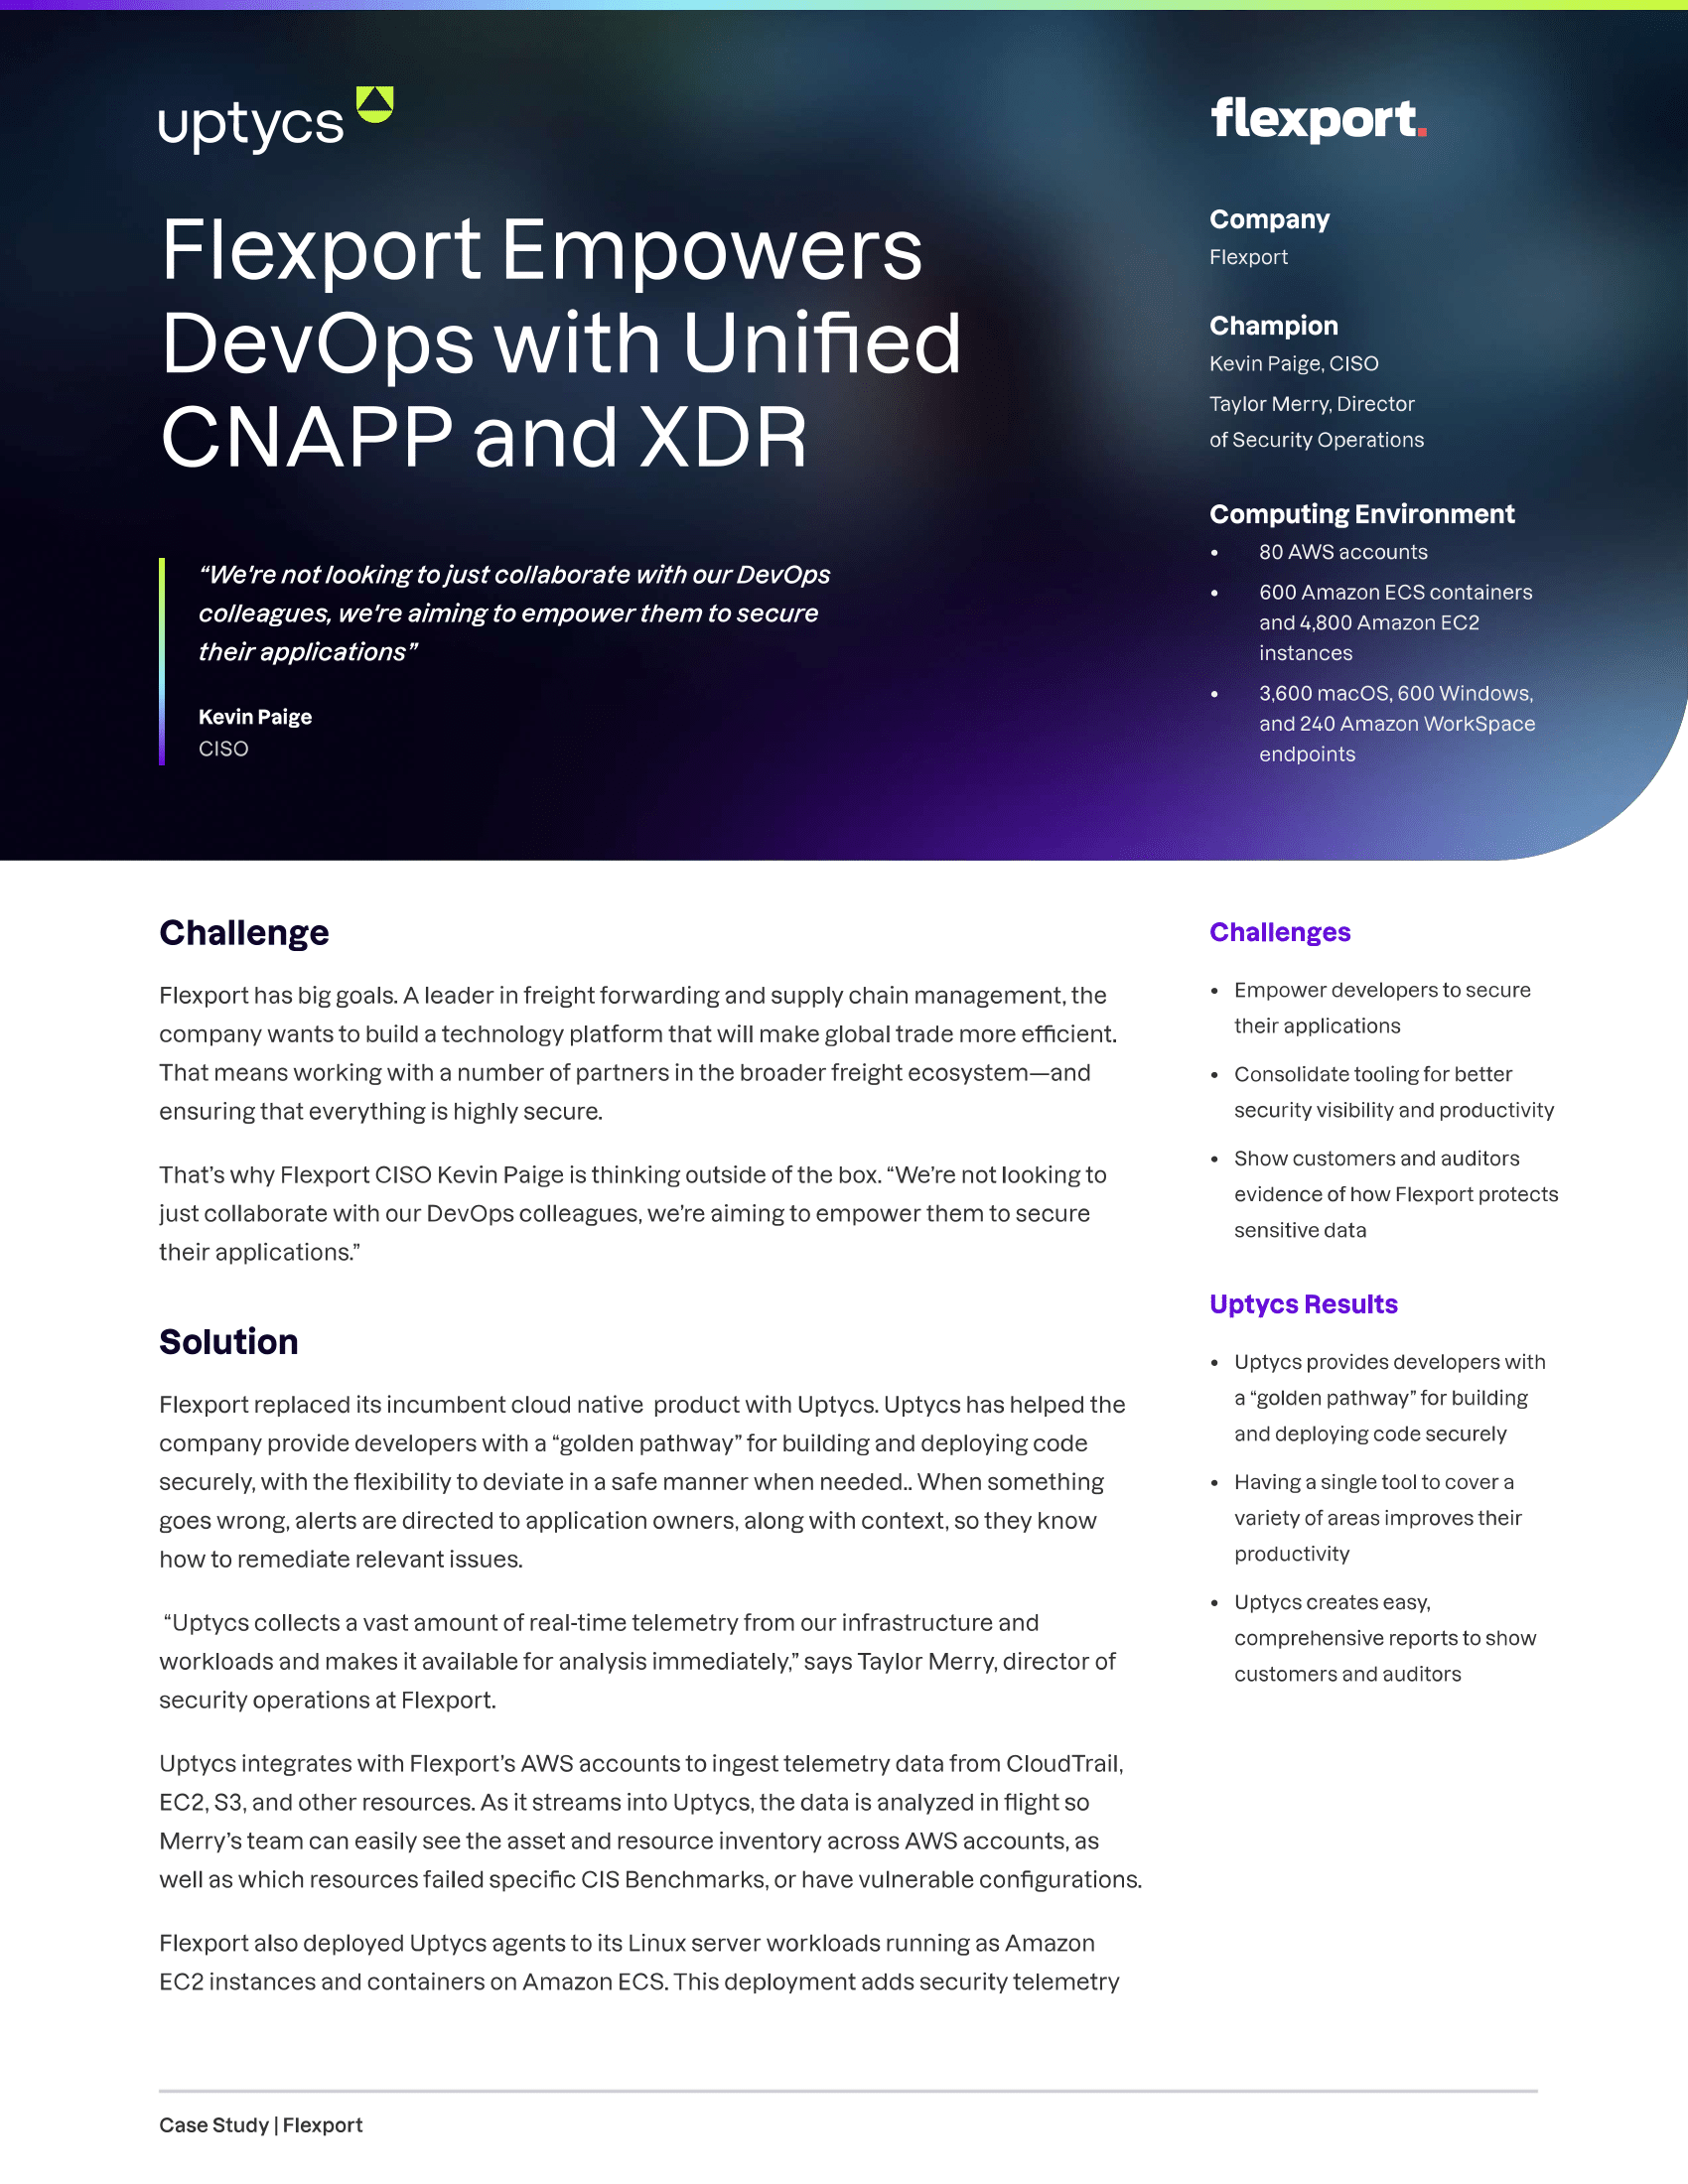Select the main title heading text

[560, 343]
